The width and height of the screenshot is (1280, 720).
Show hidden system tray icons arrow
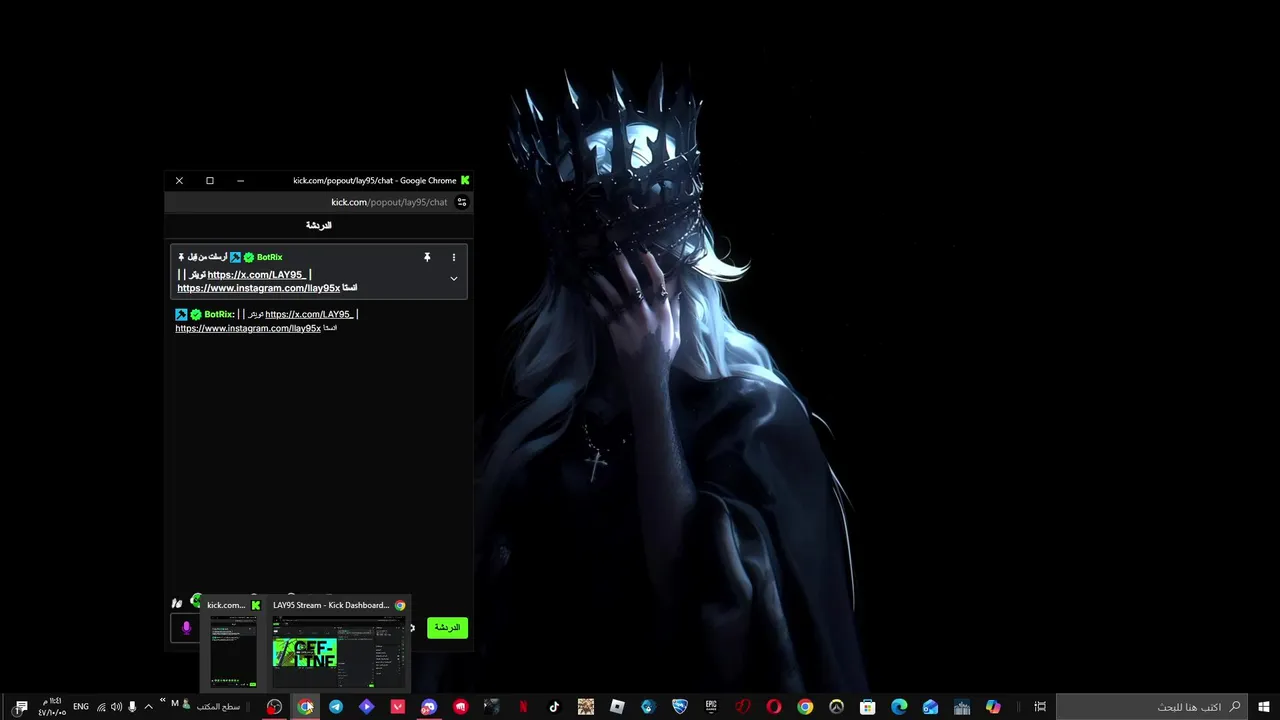pyautogui.click(x=149, y=707)
